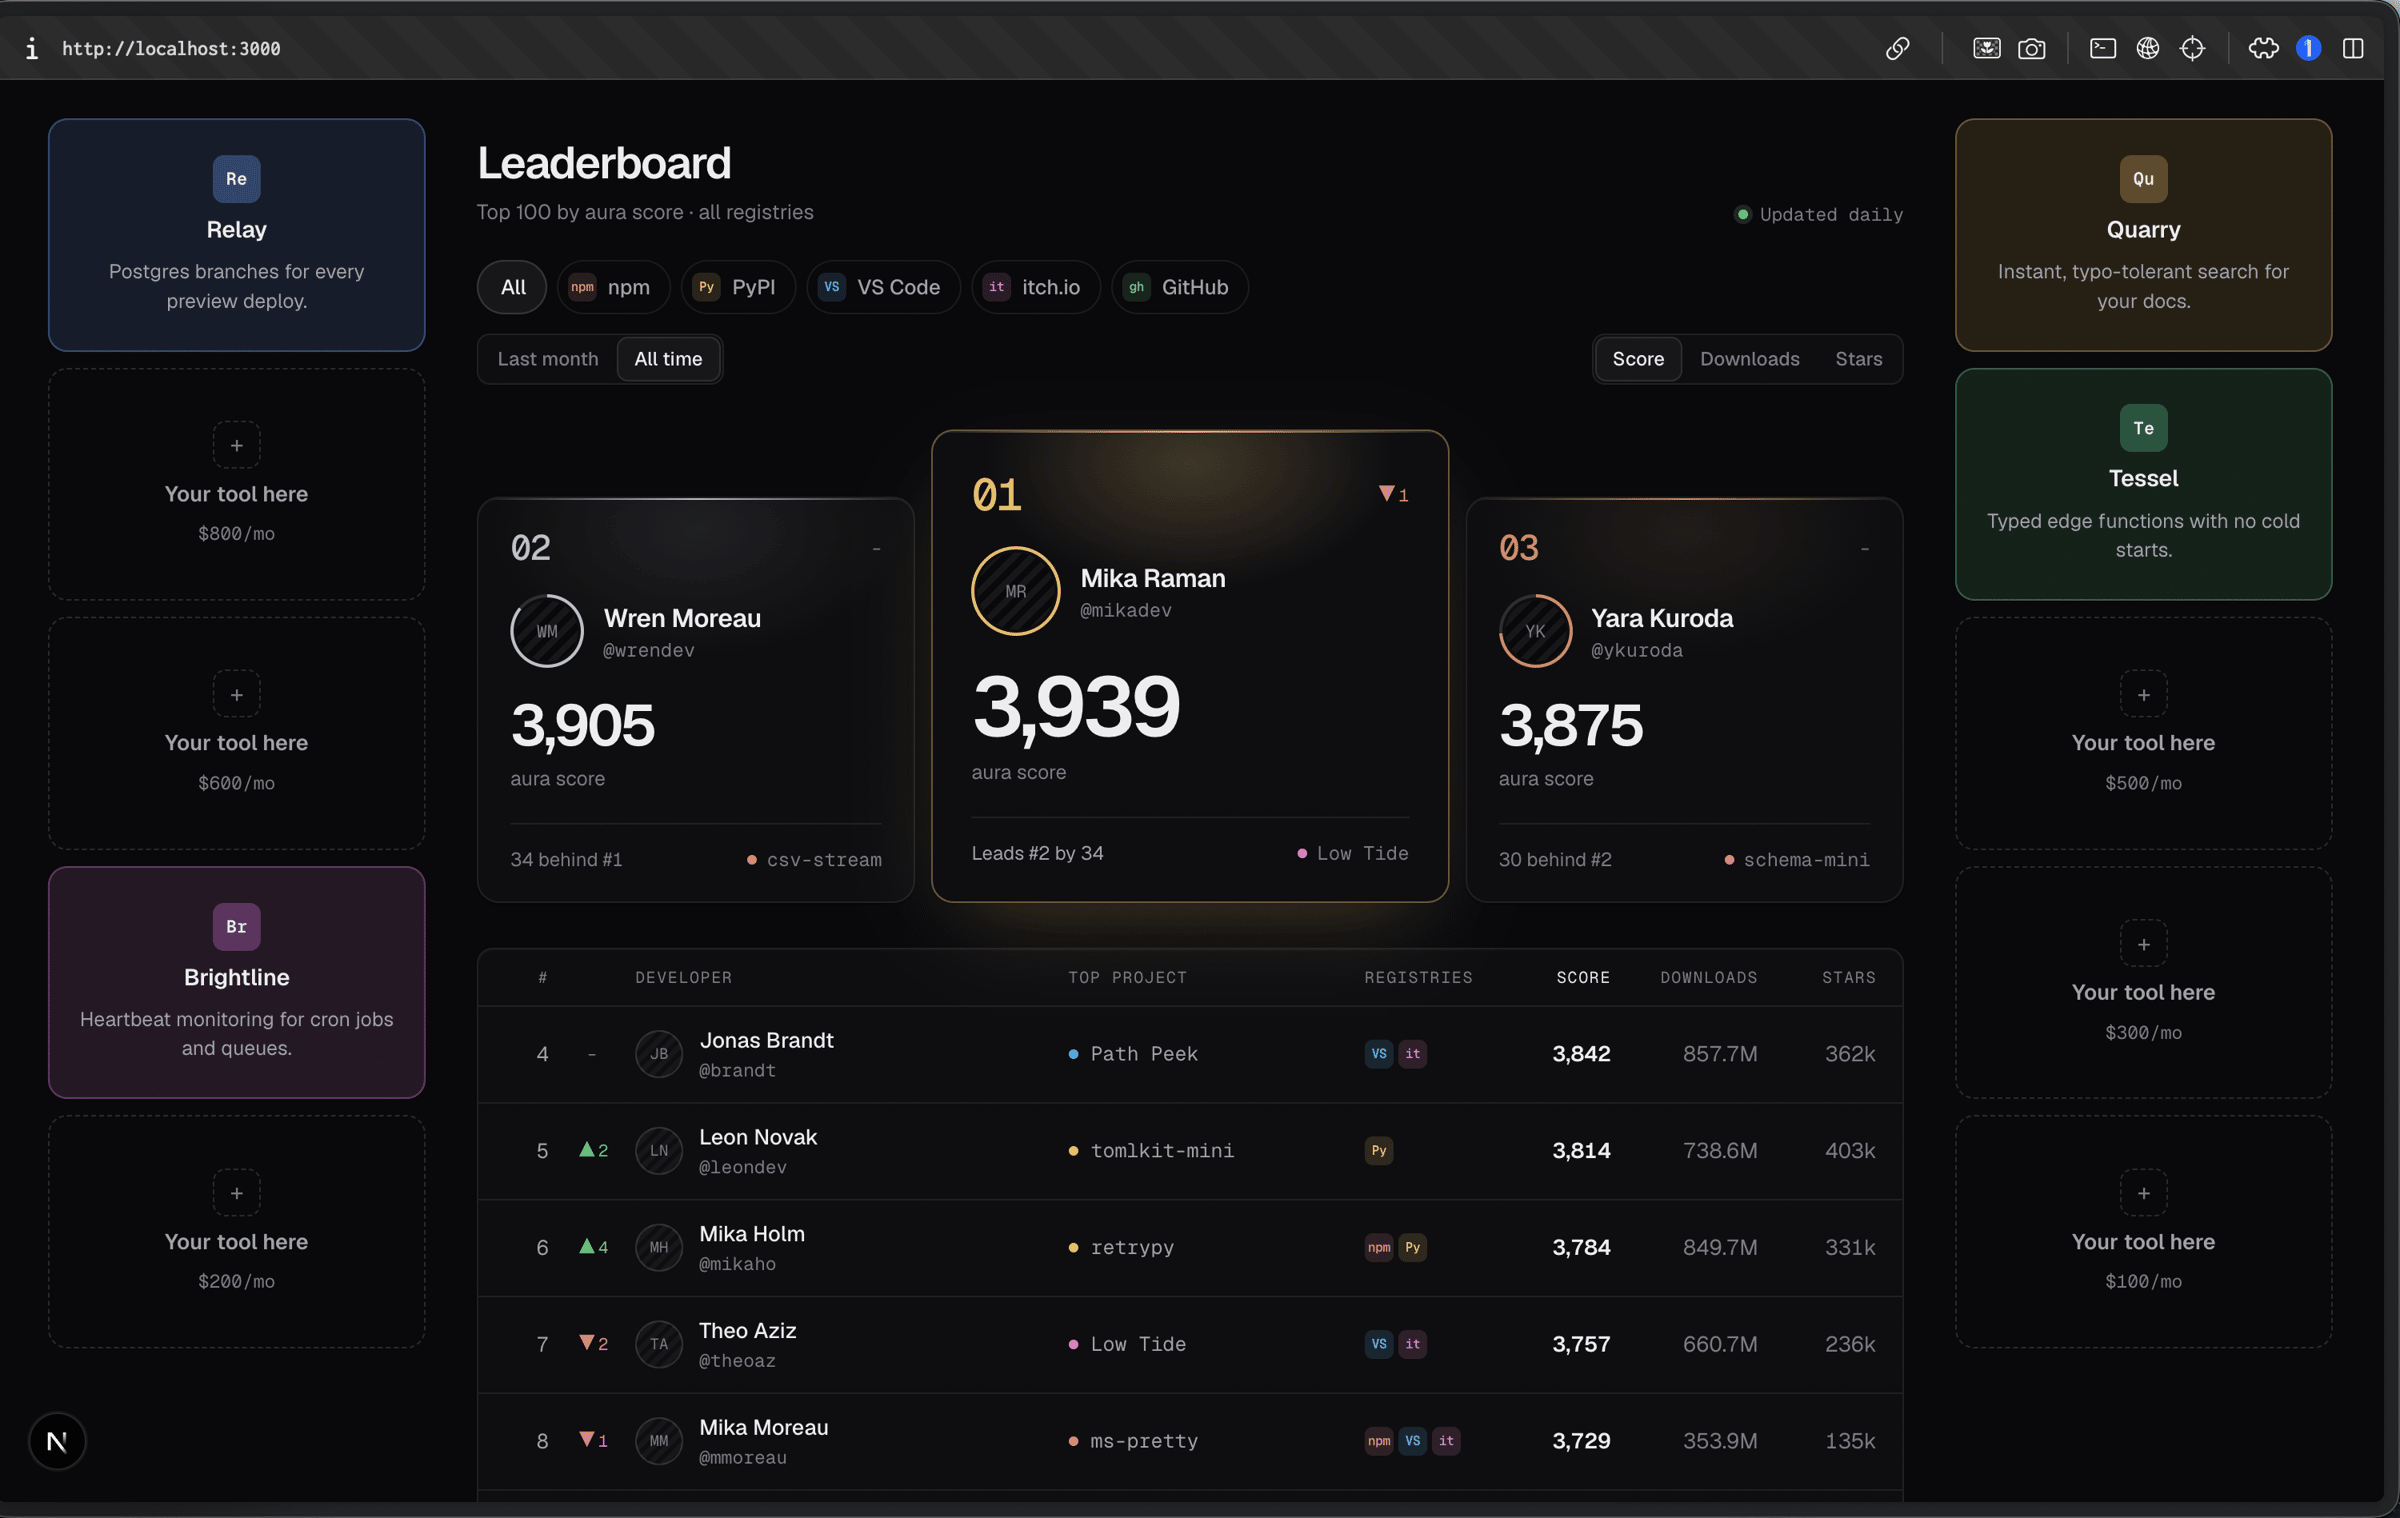Image resolution: width=2400 pixels, height=1518 pixels.
Task: Click Jonas Brandt's 3,842 score
Action: point(1581,1054)
